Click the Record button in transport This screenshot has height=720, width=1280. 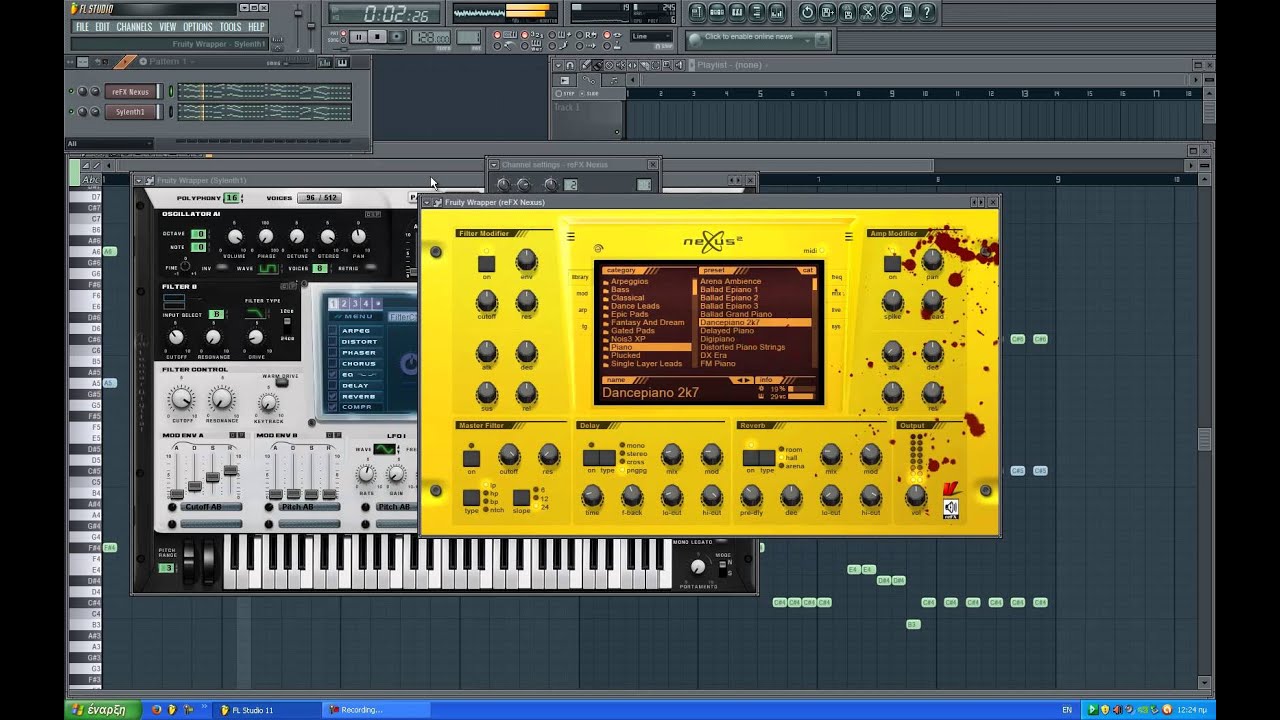tap(397, 37)
